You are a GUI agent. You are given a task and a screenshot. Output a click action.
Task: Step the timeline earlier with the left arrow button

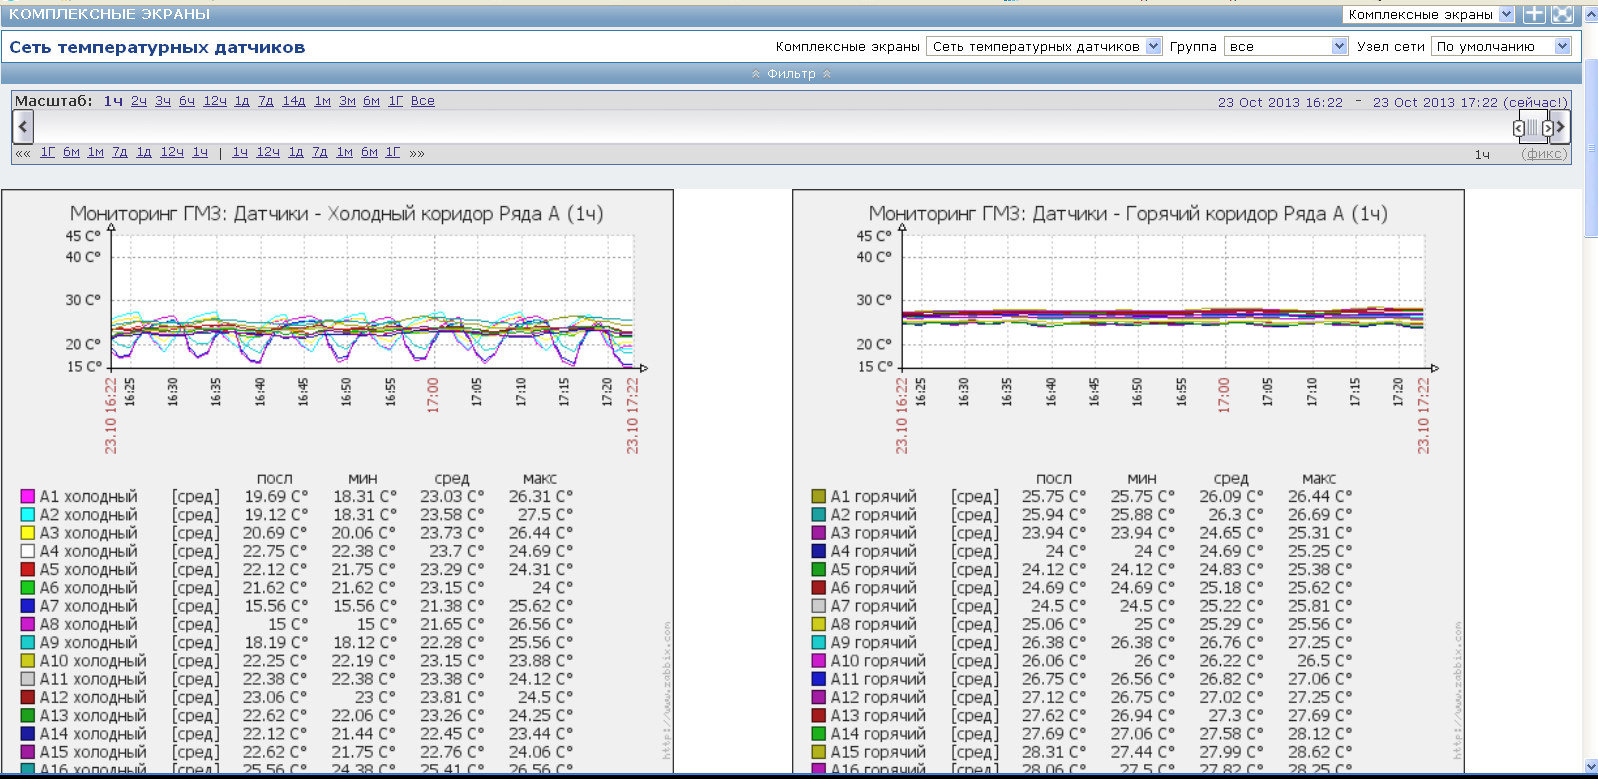click(23, 127)
